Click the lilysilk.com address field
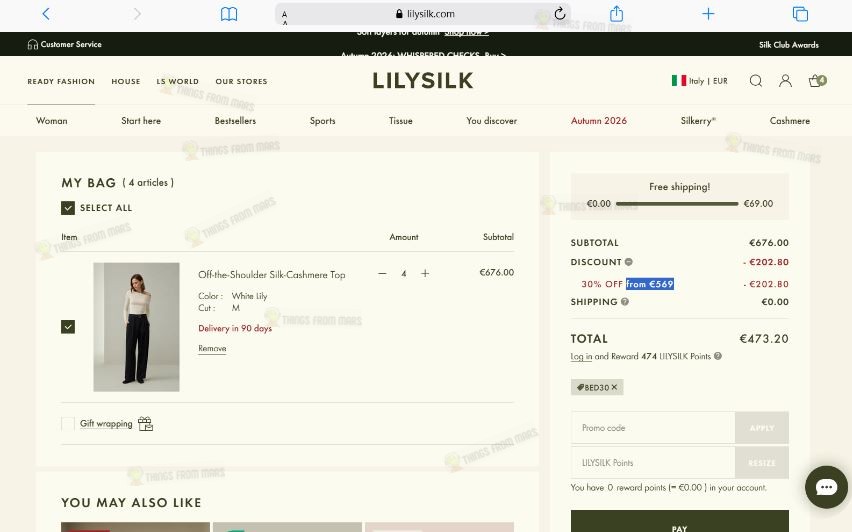This screenshot has width=852, height=532. click(x=424, y=14)
